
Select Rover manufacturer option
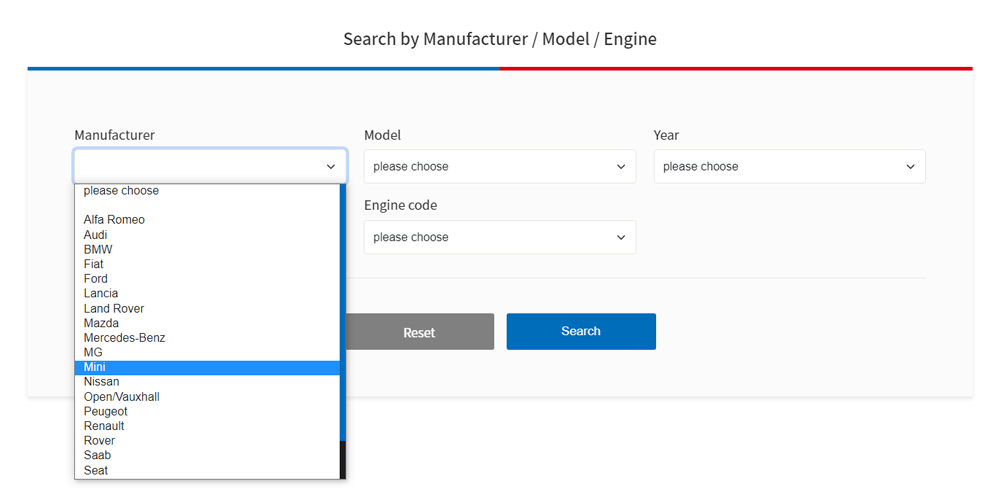click(x=207, y=441)
